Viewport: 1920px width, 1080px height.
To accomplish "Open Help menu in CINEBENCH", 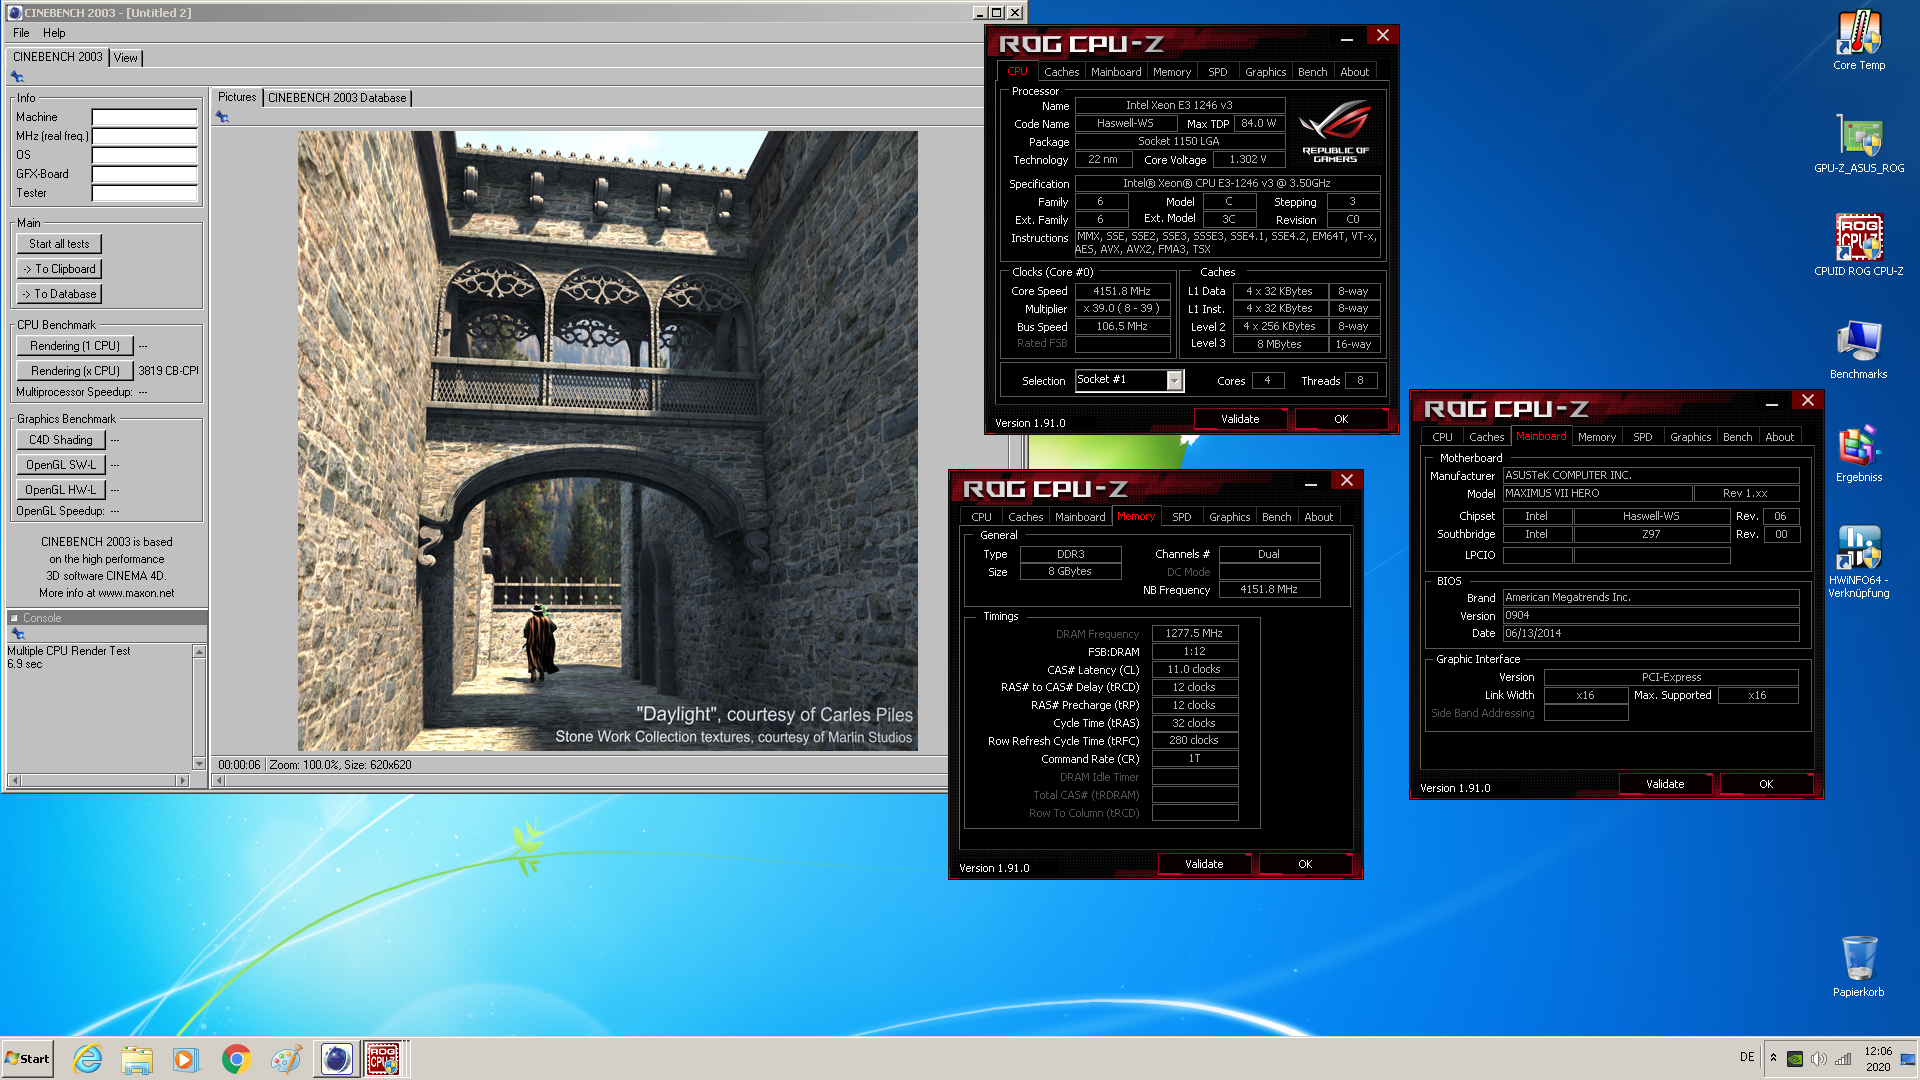I will [x=54, y=33].
